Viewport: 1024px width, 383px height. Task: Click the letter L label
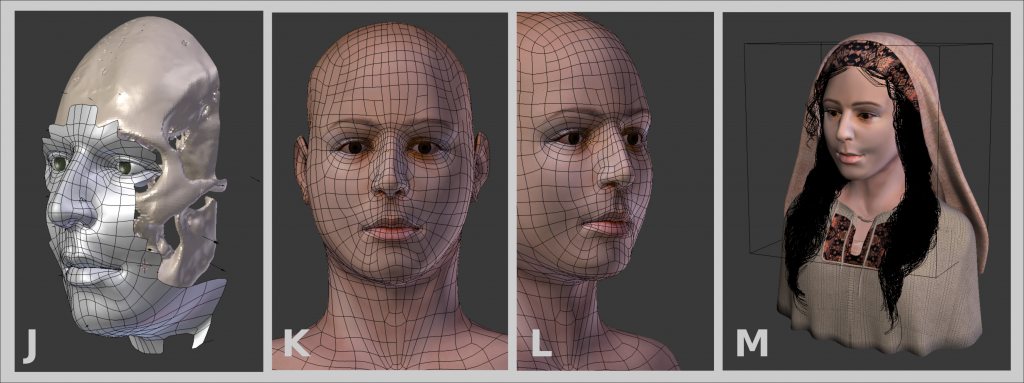coord(542,344)
